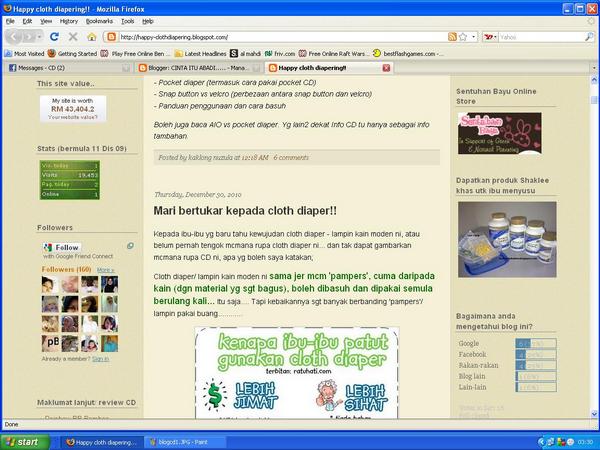
Task: Switch to the blogcd1.JPG - Paint taskbar window
Action: tap(184, 442)
